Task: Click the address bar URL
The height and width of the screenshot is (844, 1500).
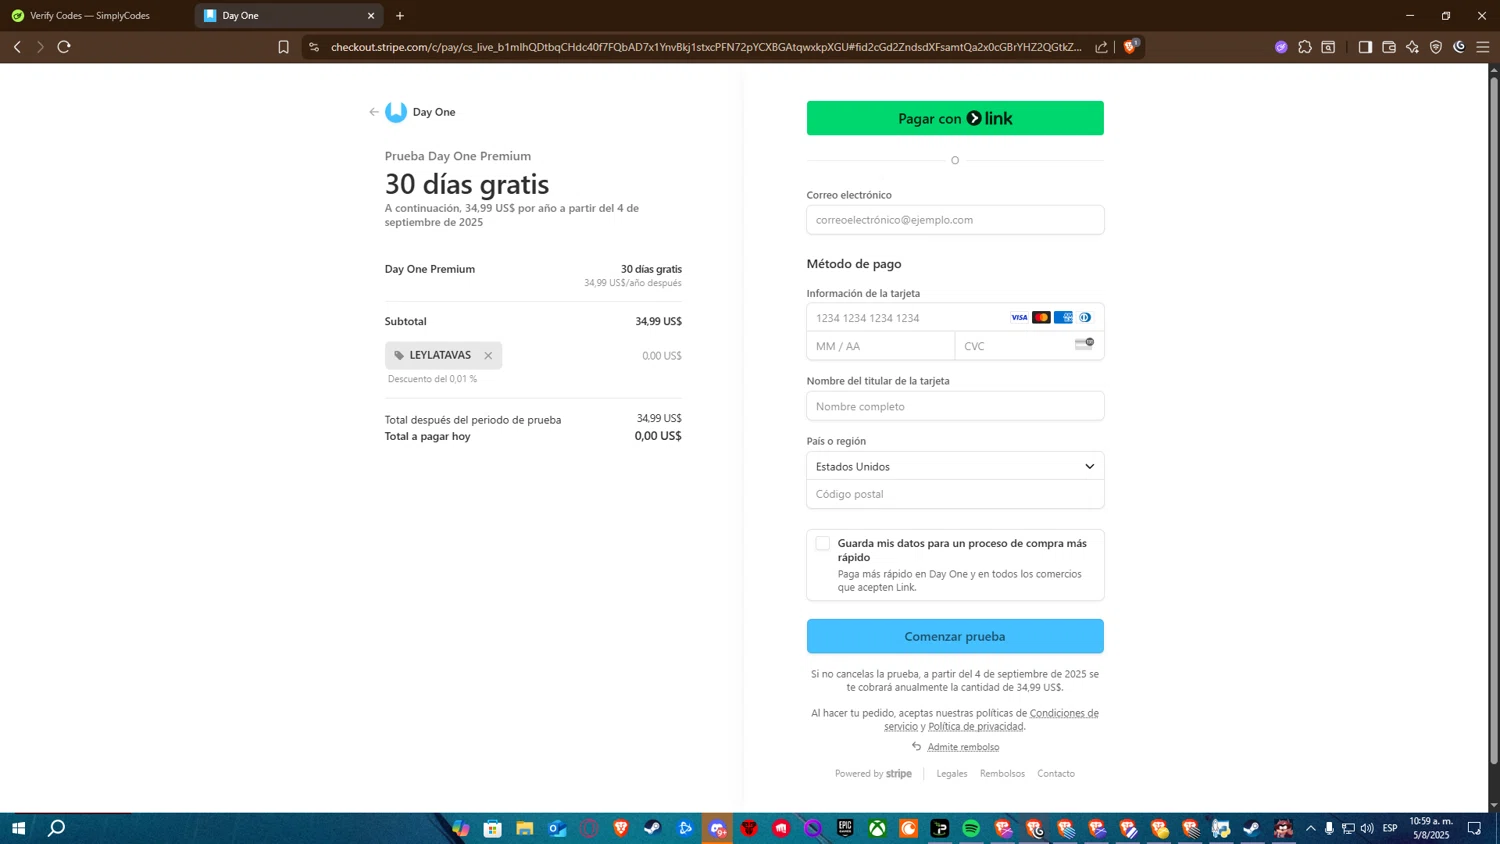Action: click(706, 47)
